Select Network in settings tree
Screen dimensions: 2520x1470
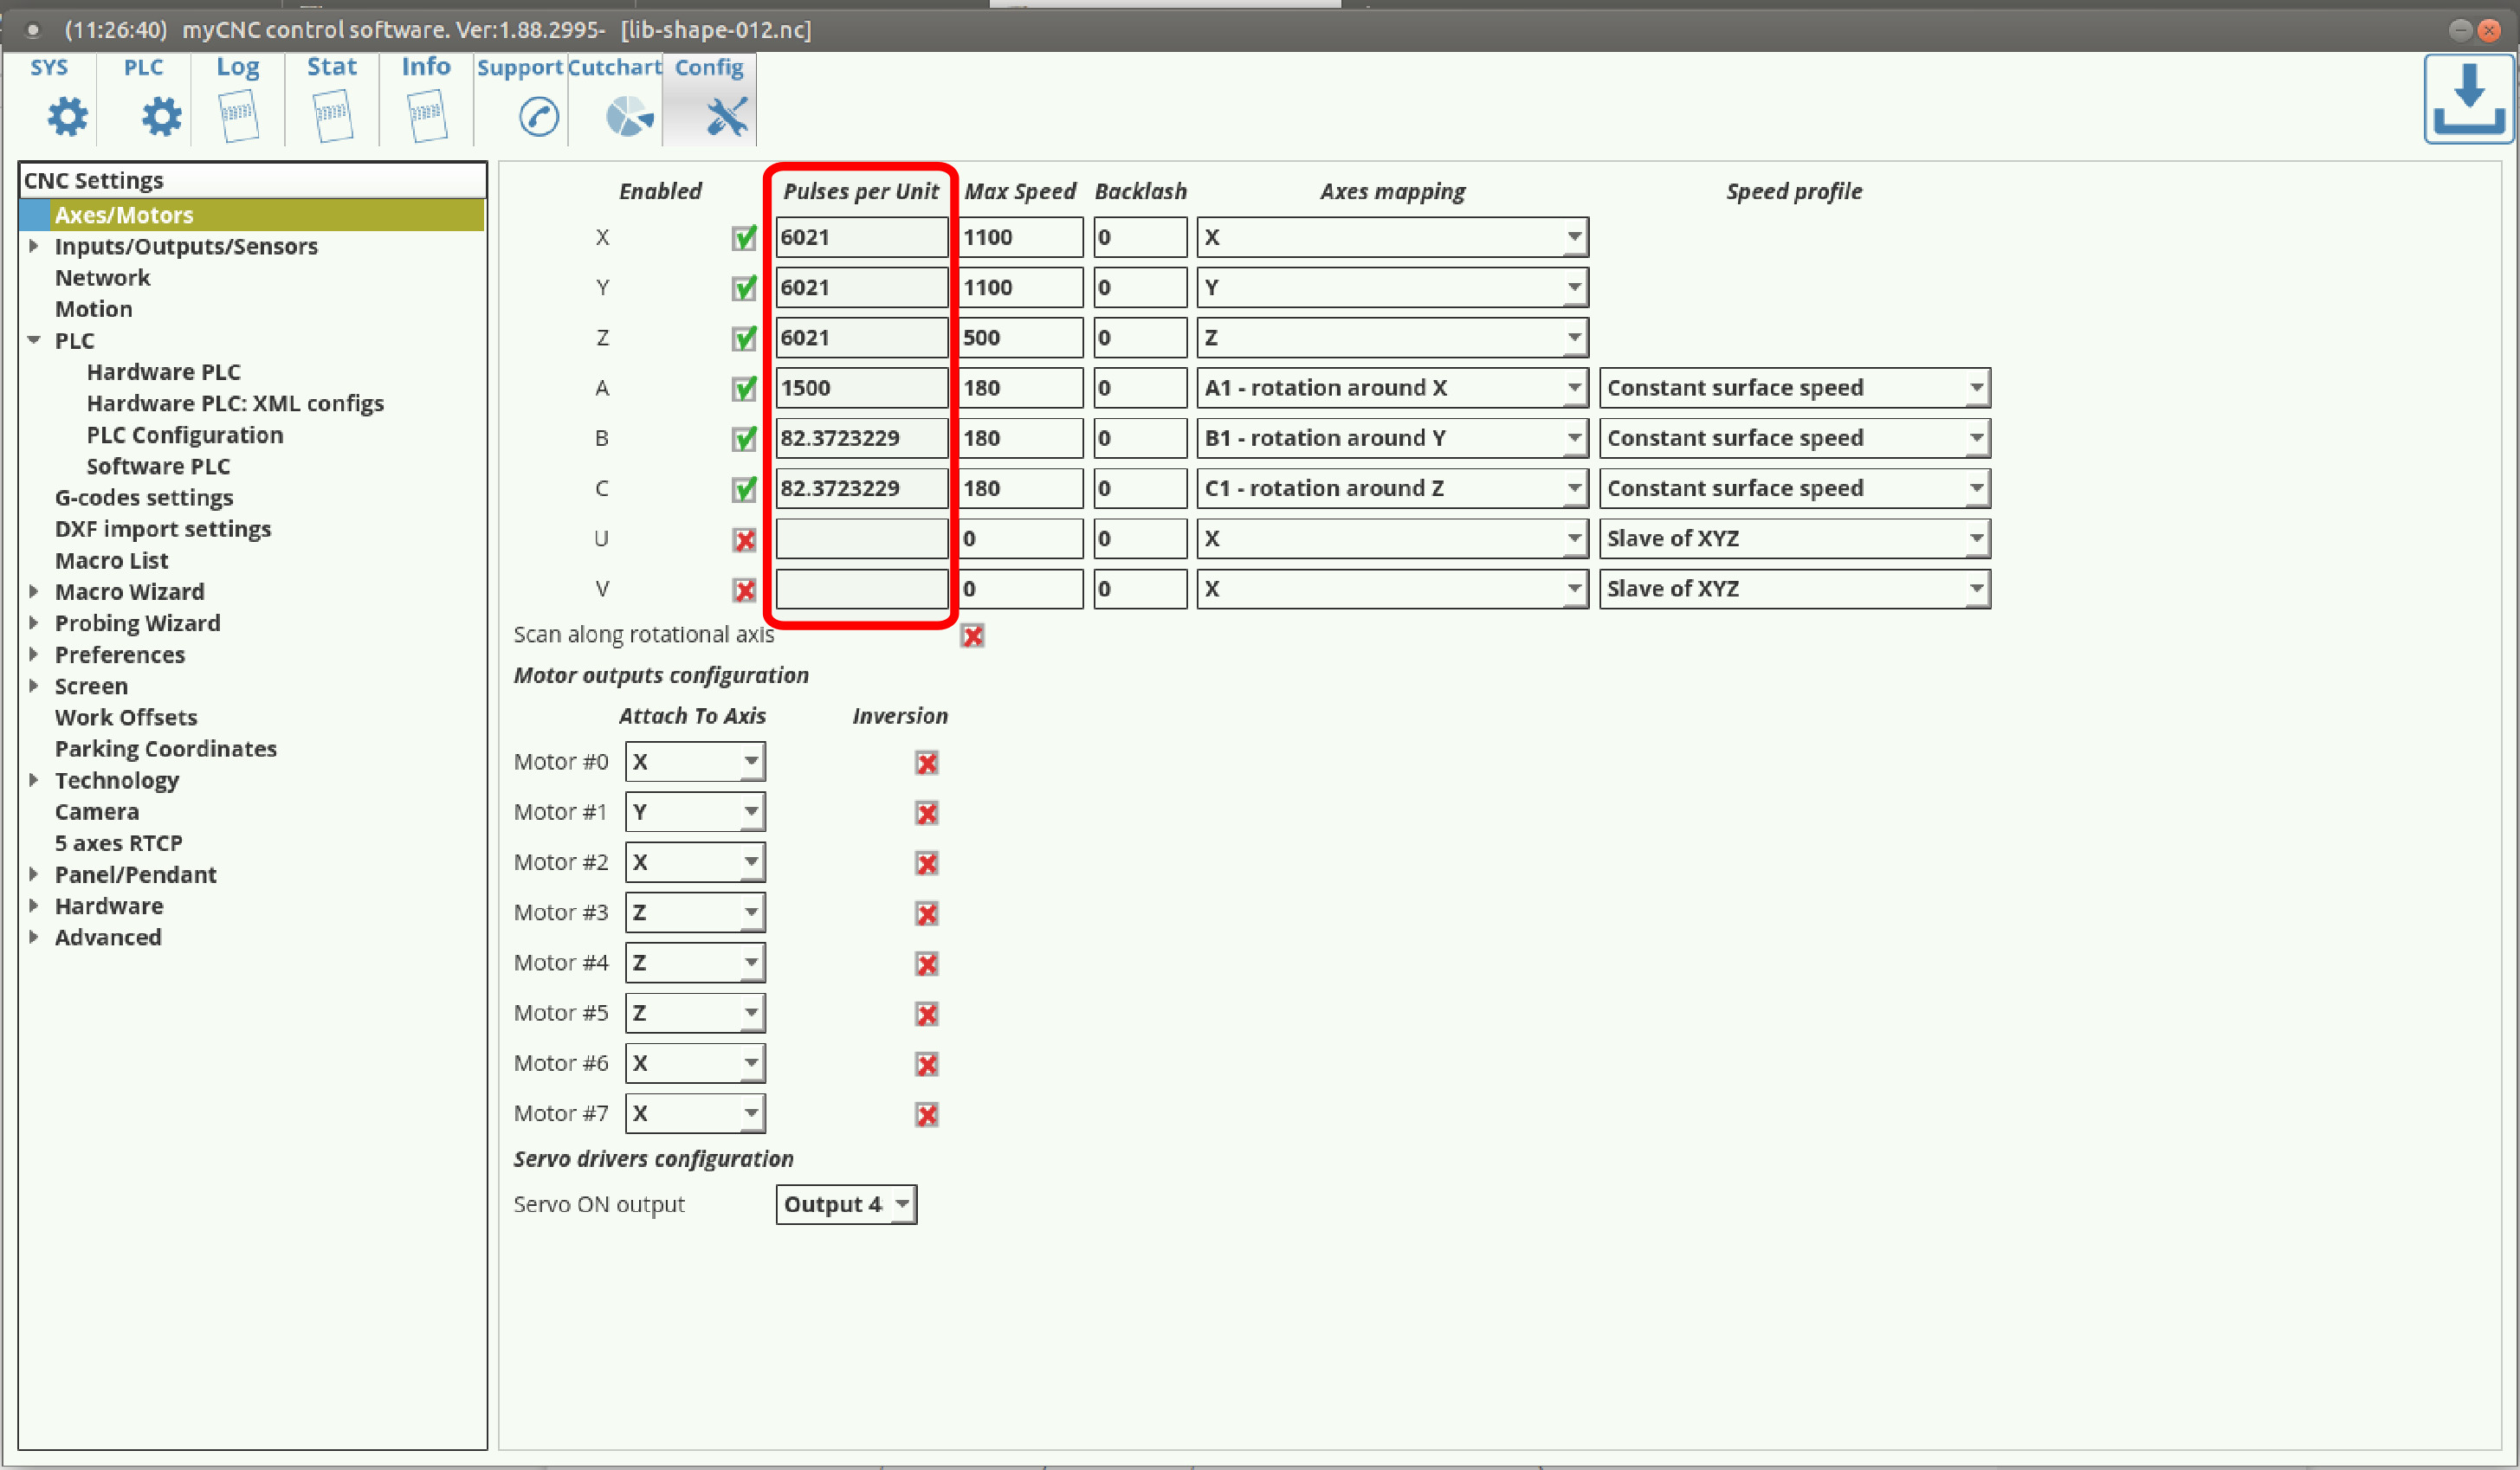[x=102, y=278]
